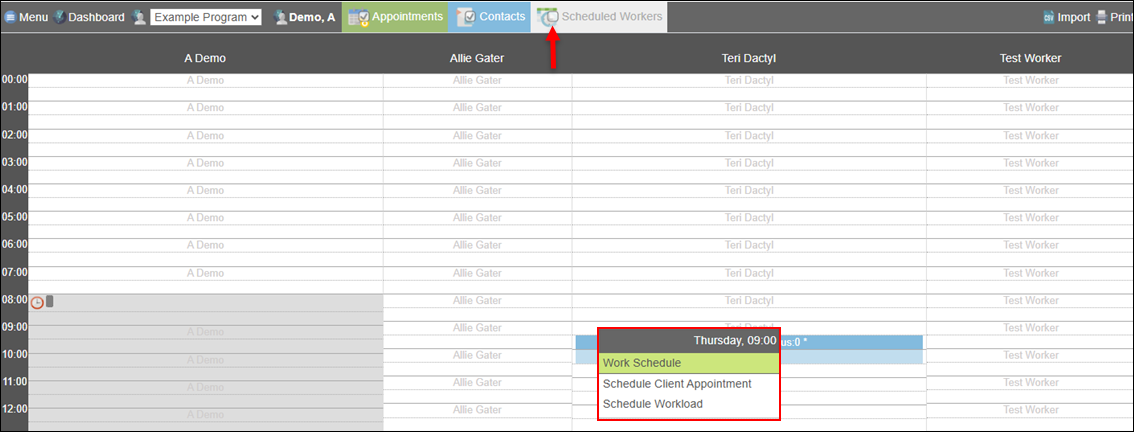Image resolution: width=1134 pixels, height=432 pixels.
Task: Click the Teri Dactyl column header
Action: click(x=748, y=58)
